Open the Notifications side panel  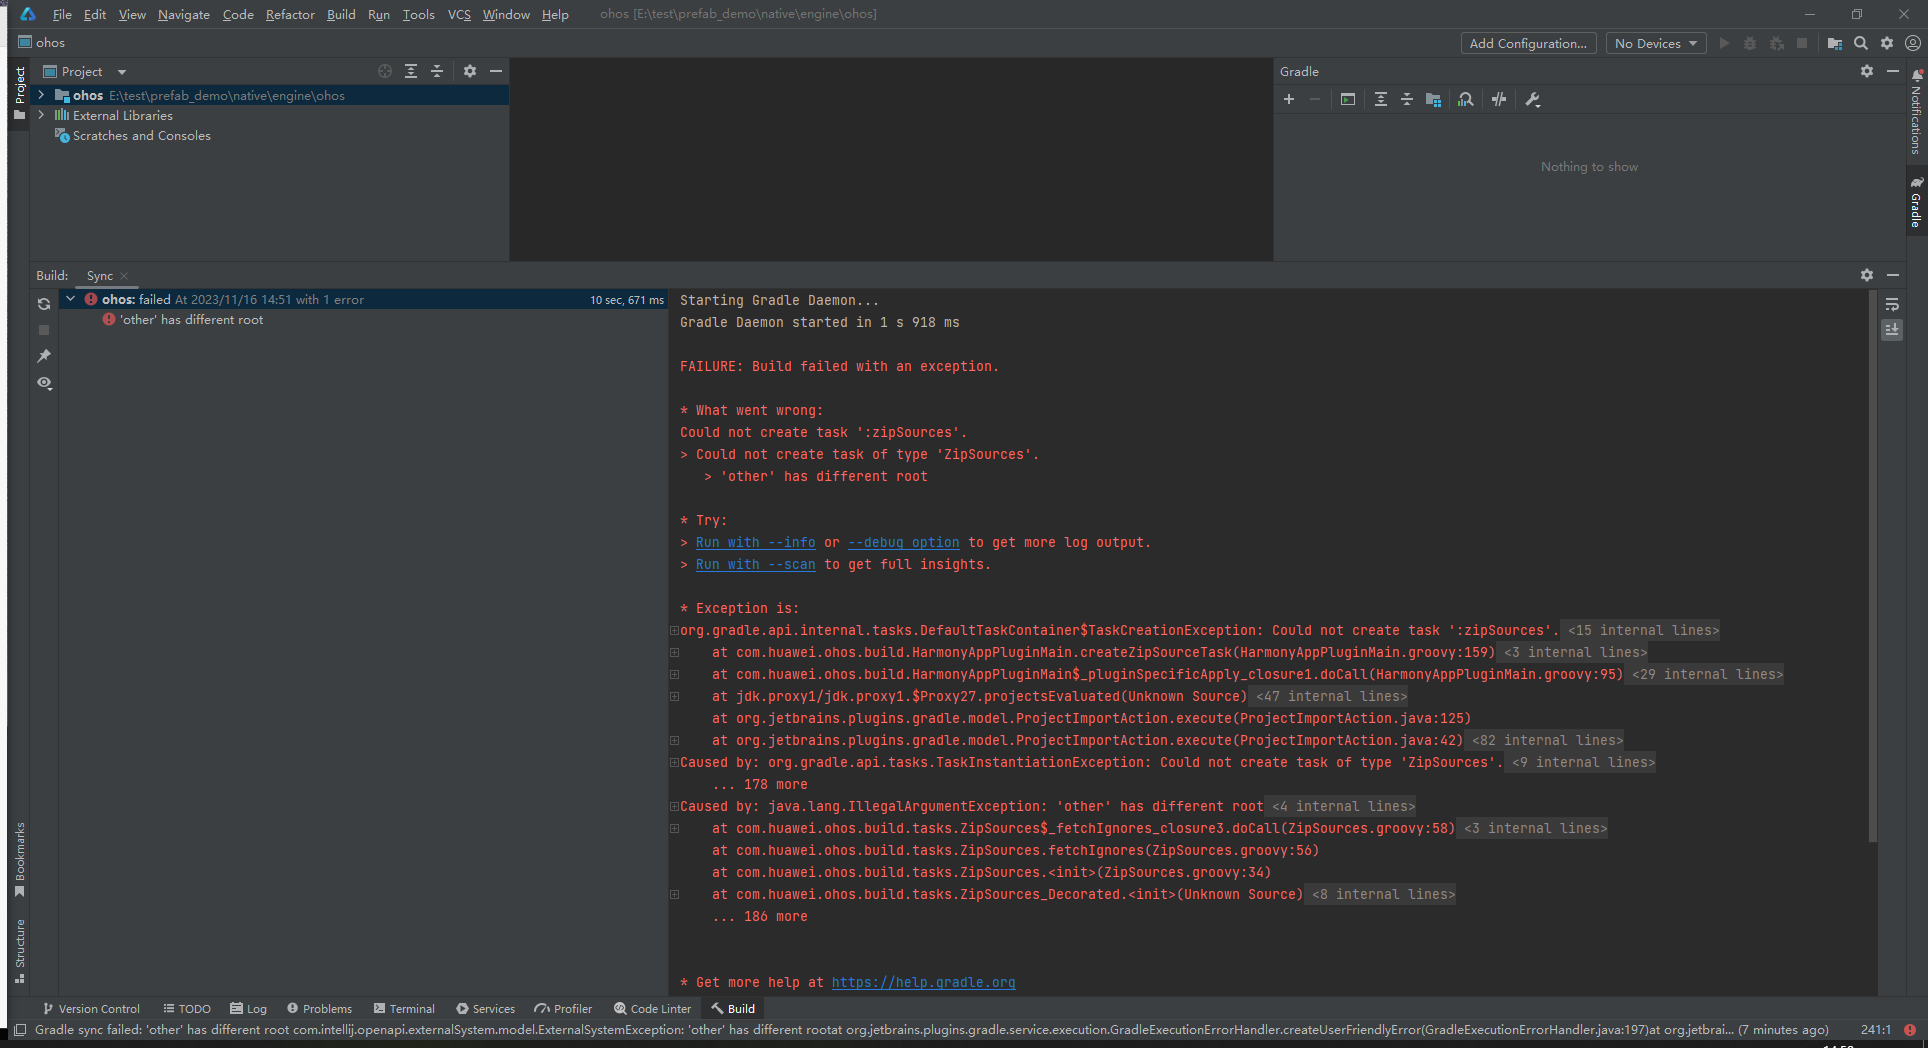pyautogui.click(x=1916, y=112)
